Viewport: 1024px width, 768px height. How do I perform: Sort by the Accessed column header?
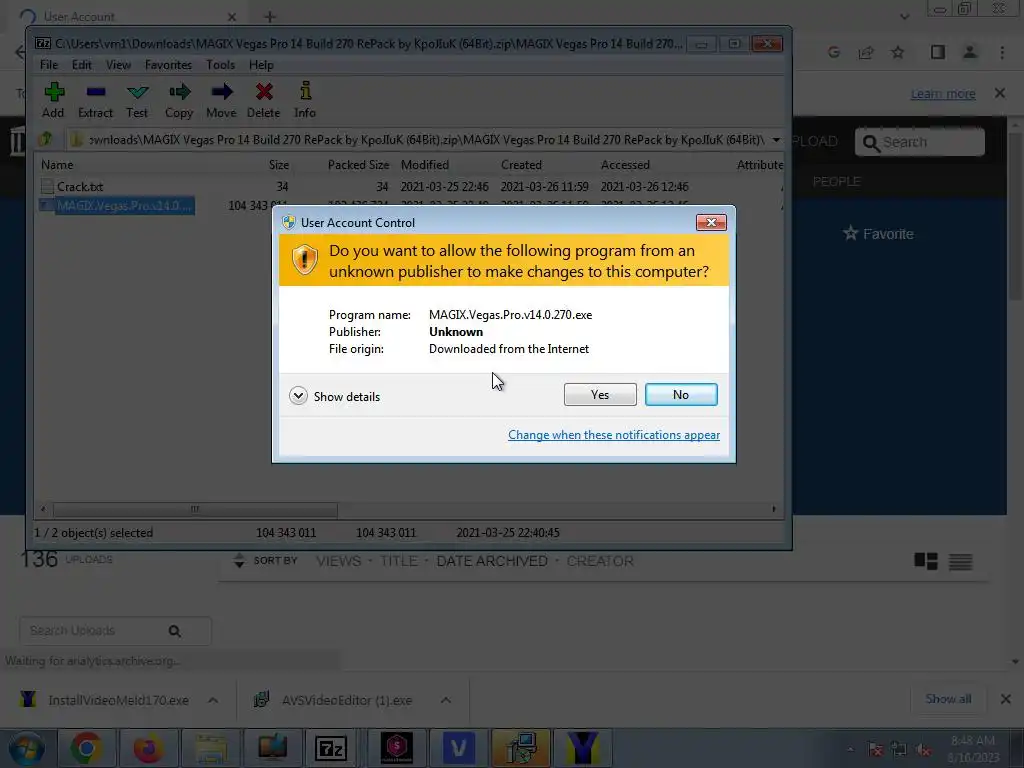625,165
